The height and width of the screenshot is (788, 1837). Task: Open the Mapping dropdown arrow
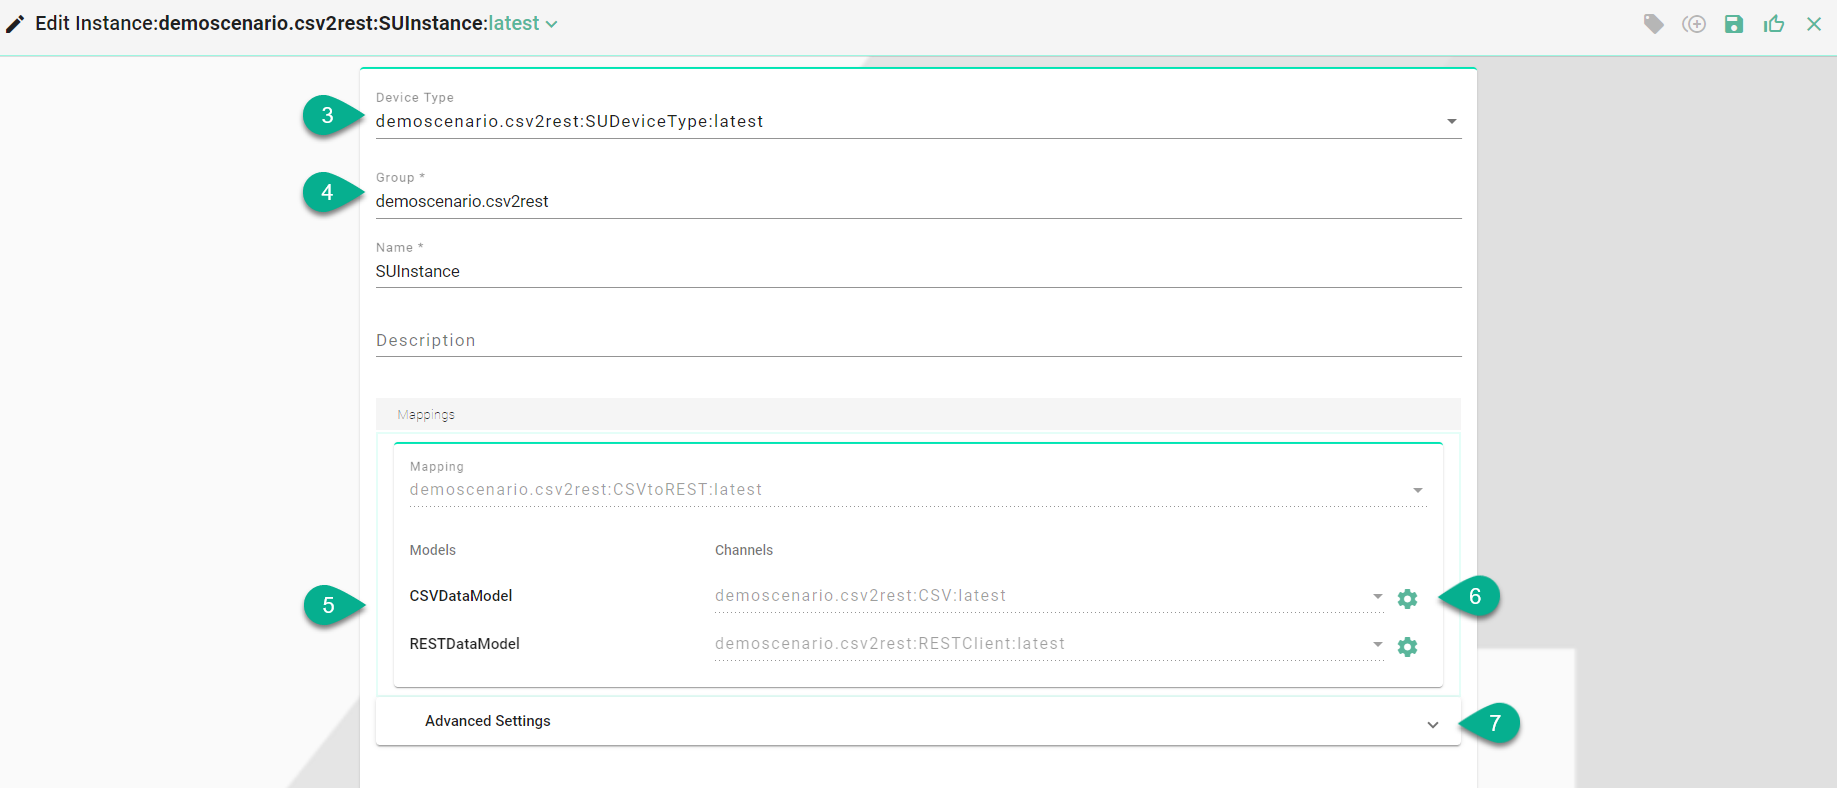coord(1417,490)
